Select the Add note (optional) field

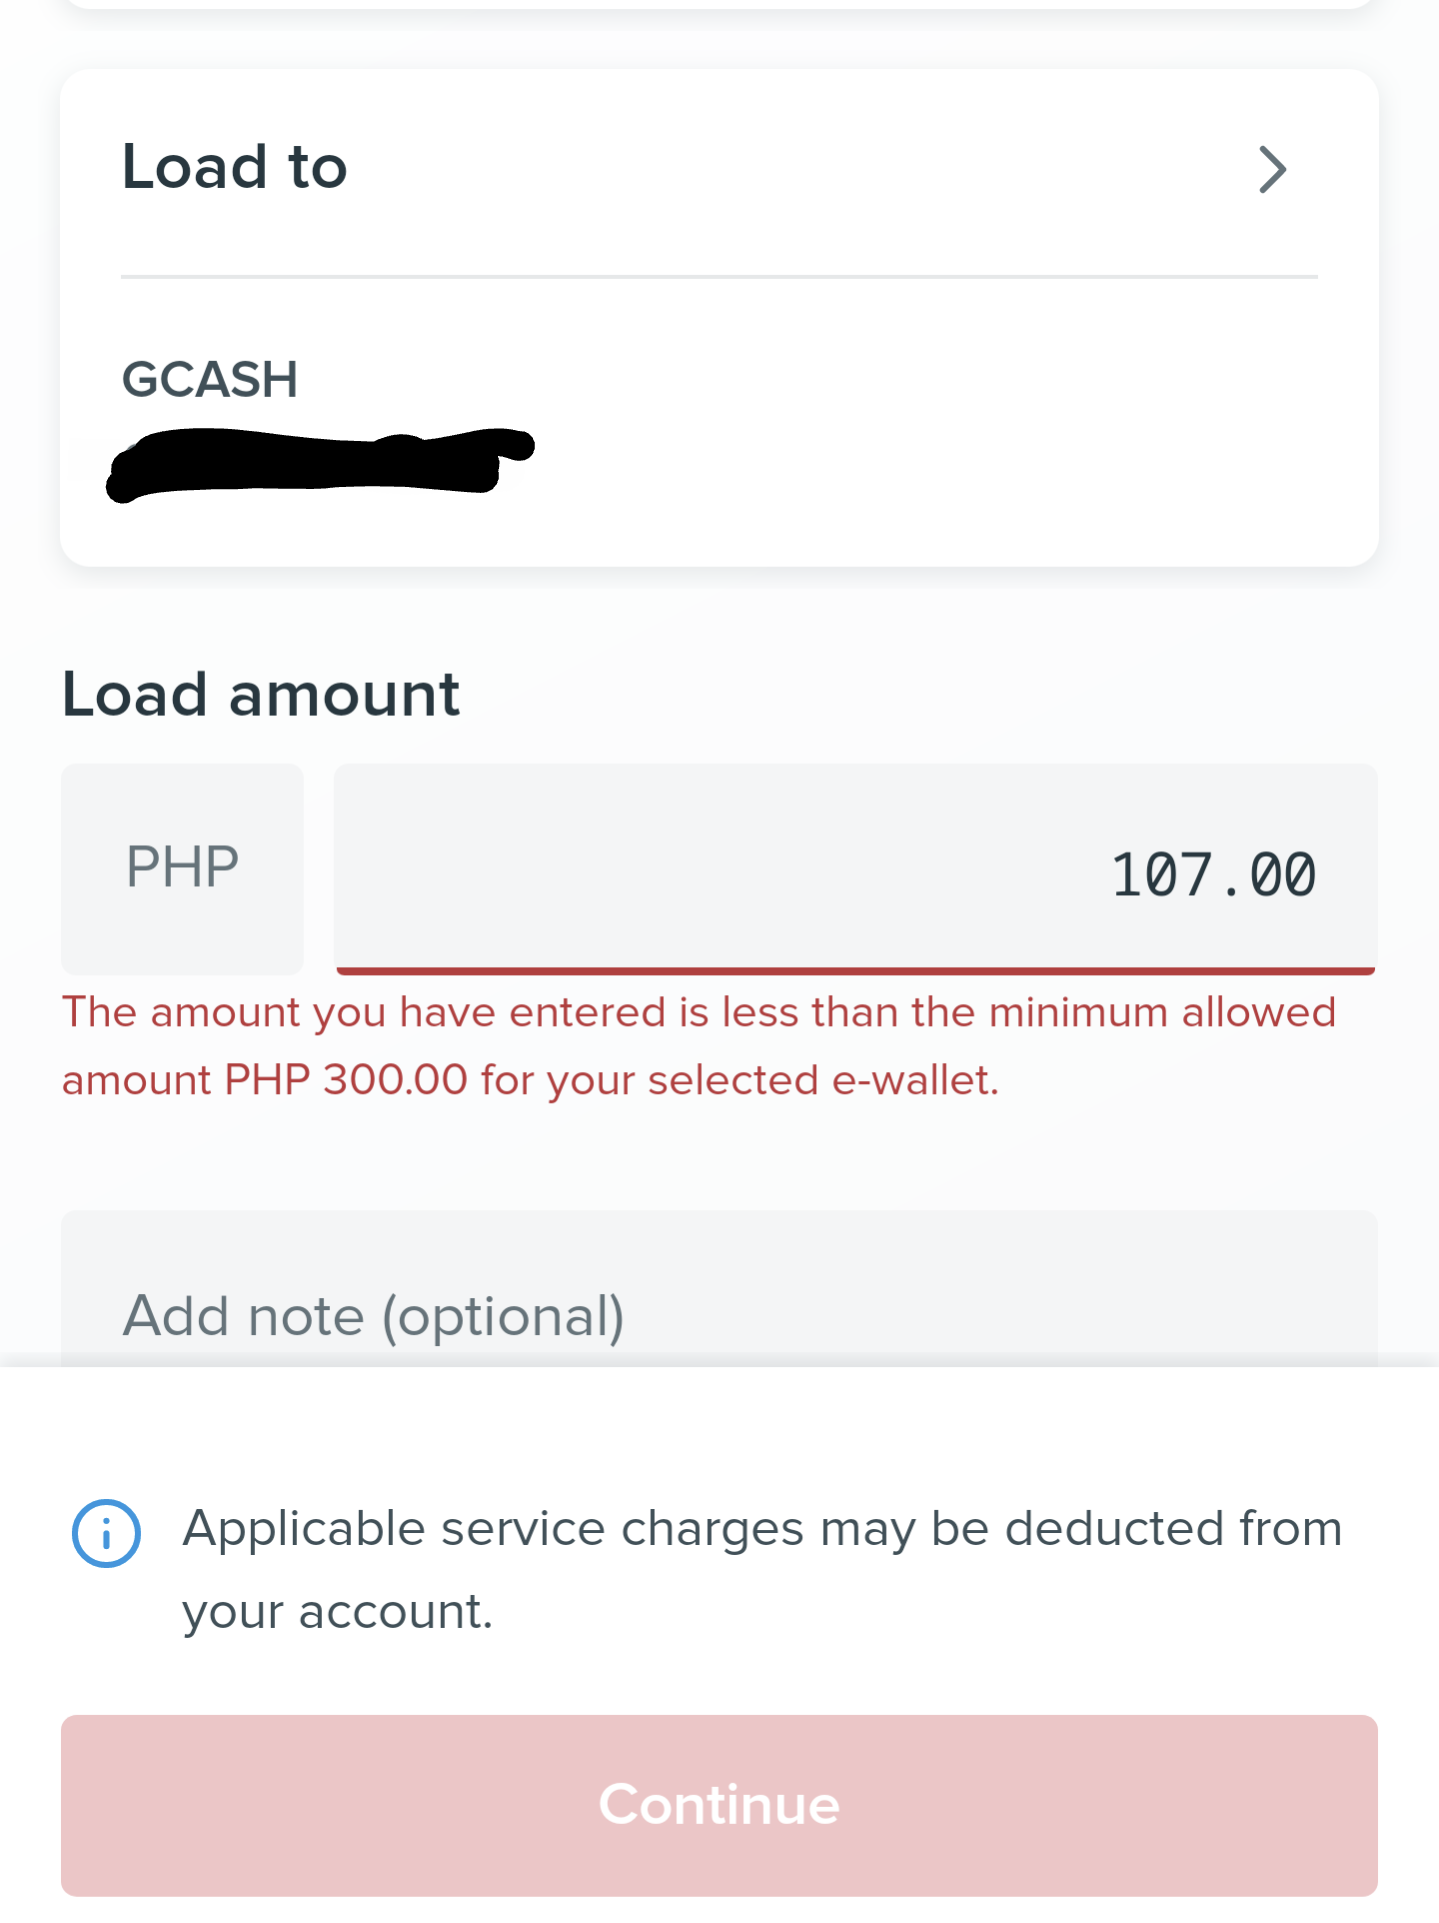click(x=719, y=1290)
